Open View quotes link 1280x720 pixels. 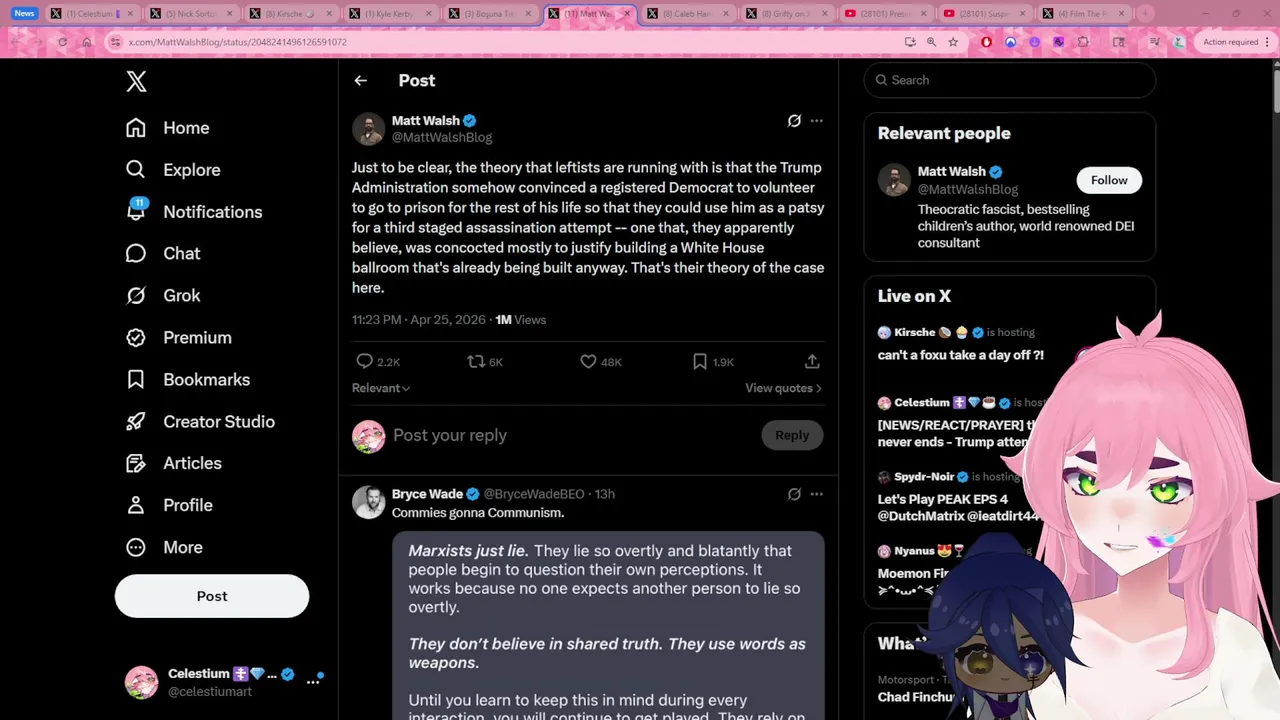point(783,388)
